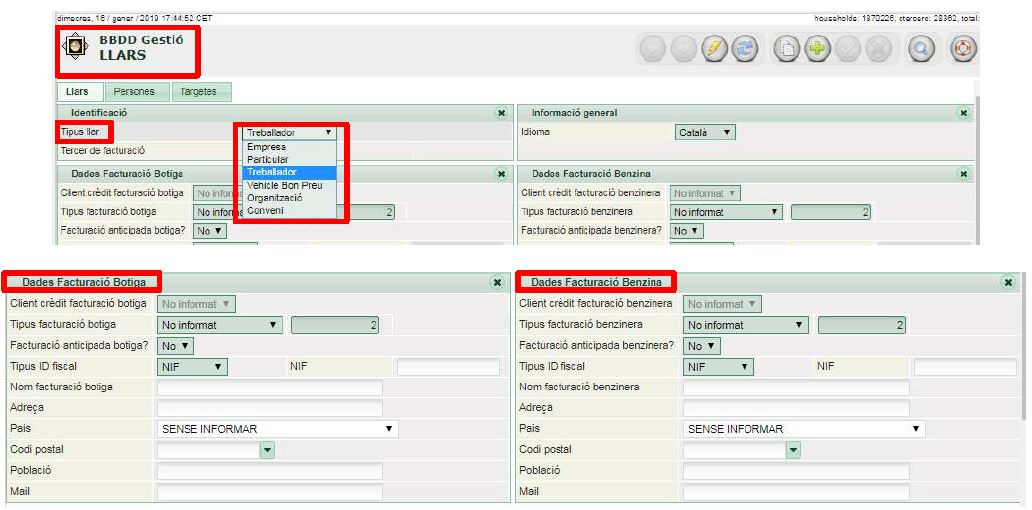The height and width of the screenshot is (510, 1032).
Task: Click the Mail field under Facturació Benzina
Action: [x=796, y=492]
